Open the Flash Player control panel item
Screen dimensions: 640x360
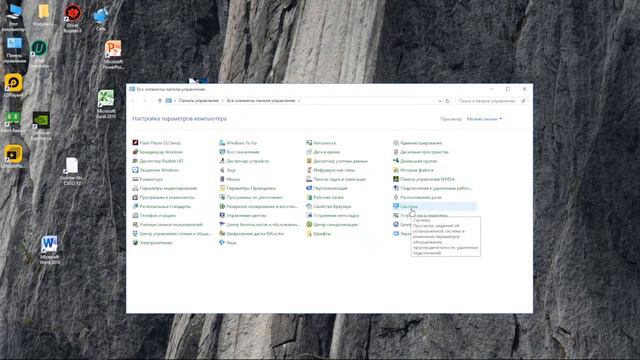point(157,143)
